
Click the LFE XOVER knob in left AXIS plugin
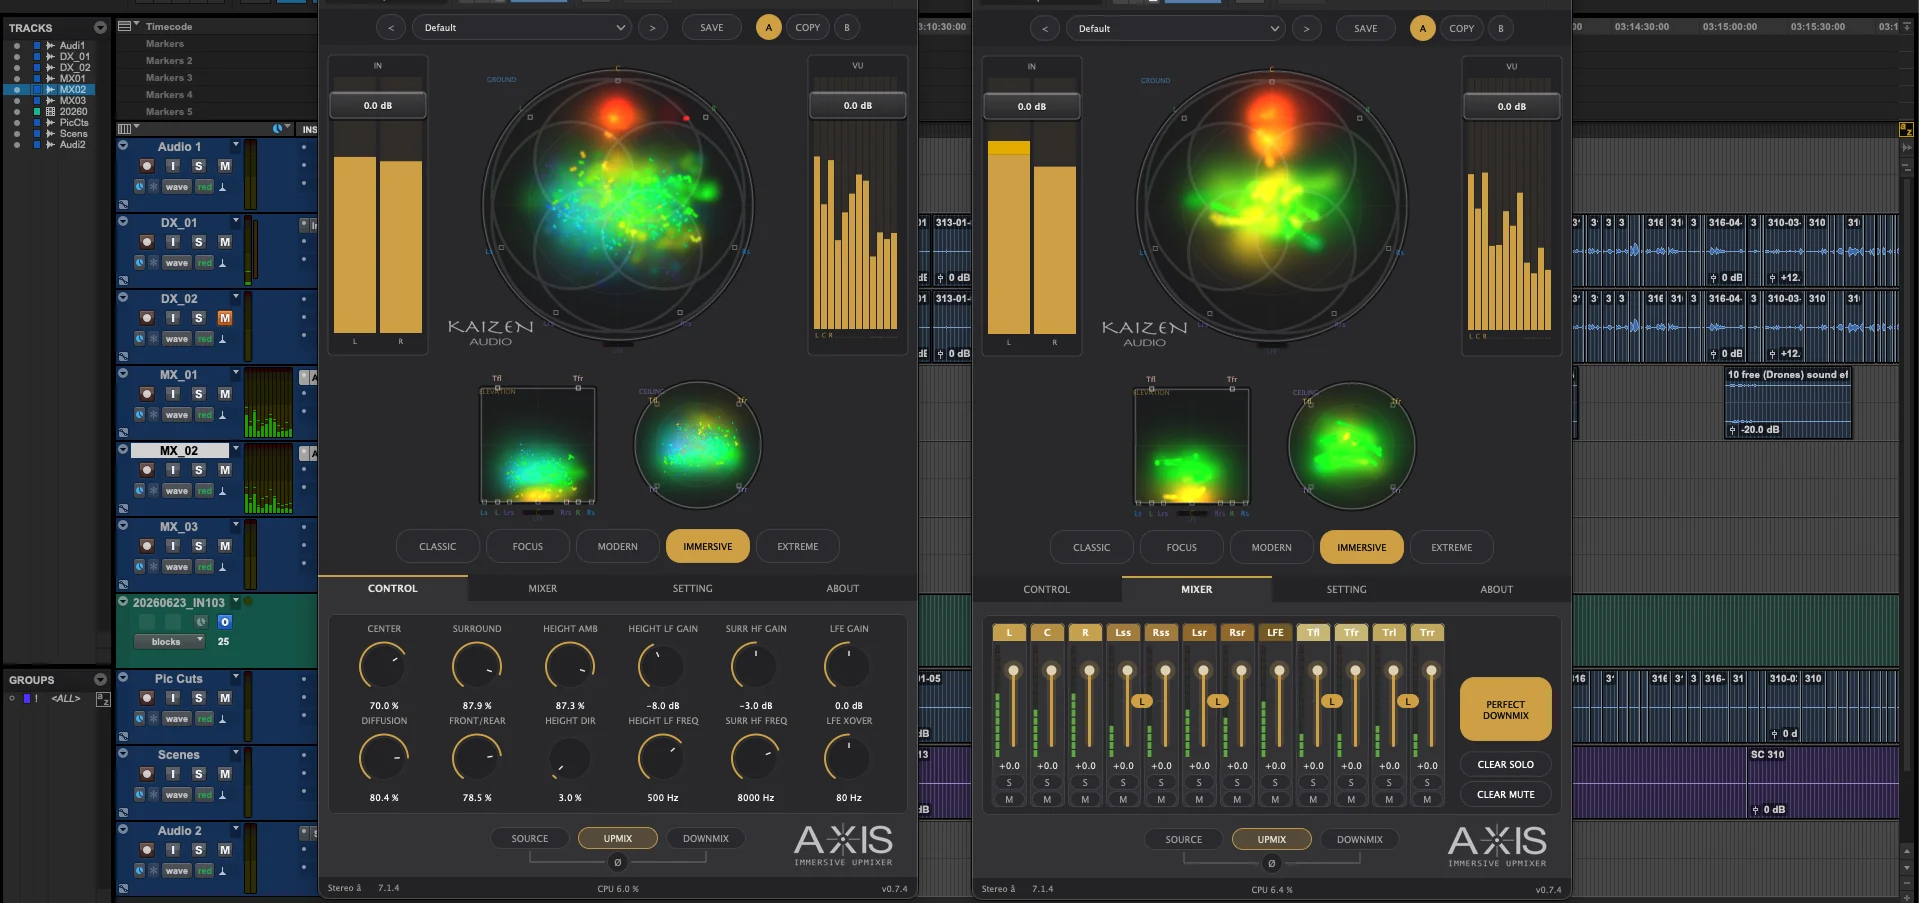click(x=849, y=759)
